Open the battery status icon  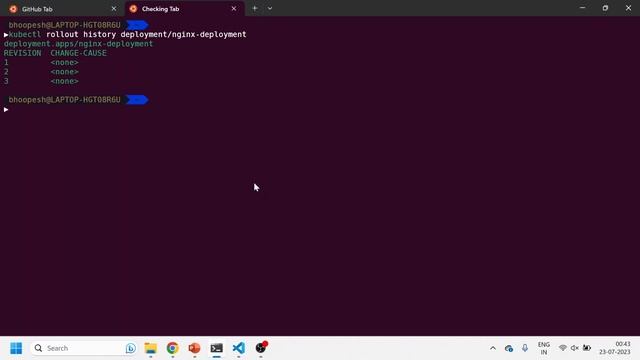(x=587, y=348)
